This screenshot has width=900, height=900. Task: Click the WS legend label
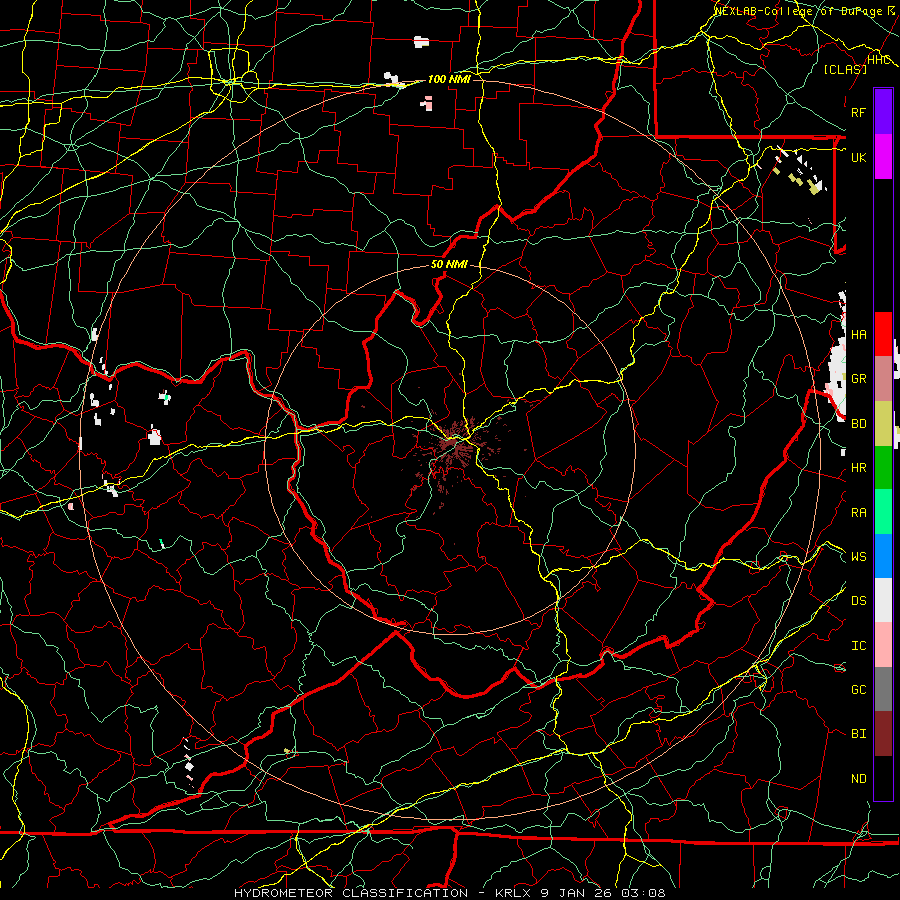click(x=859, y=556)
